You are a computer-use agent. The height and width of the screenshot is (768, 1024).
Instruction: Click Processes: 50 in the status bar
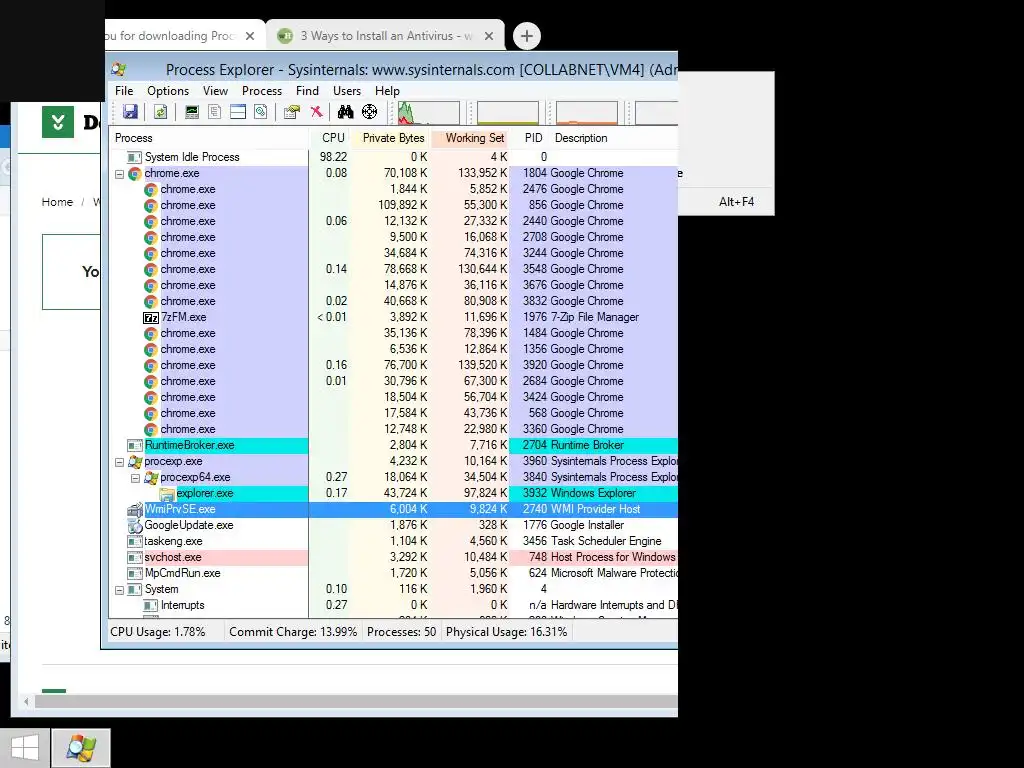pos(401,632)
